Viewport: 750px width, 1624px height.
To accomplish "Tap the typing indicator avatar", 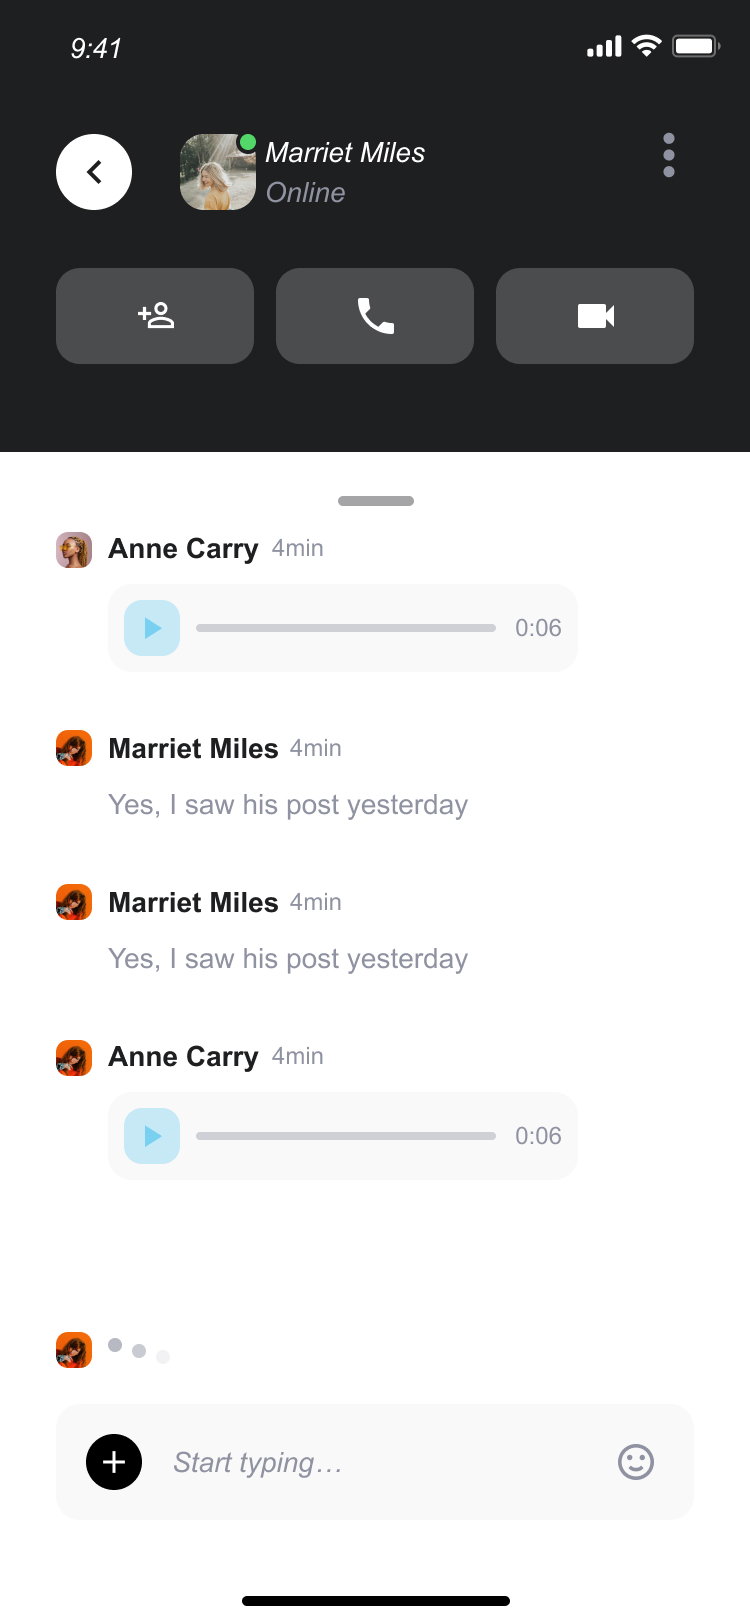I will tap(74, 1350).
